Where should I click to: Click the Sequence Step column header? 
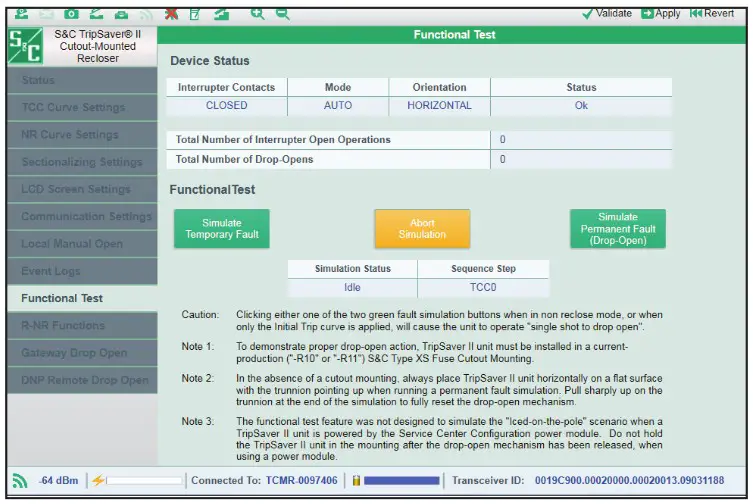483,269
